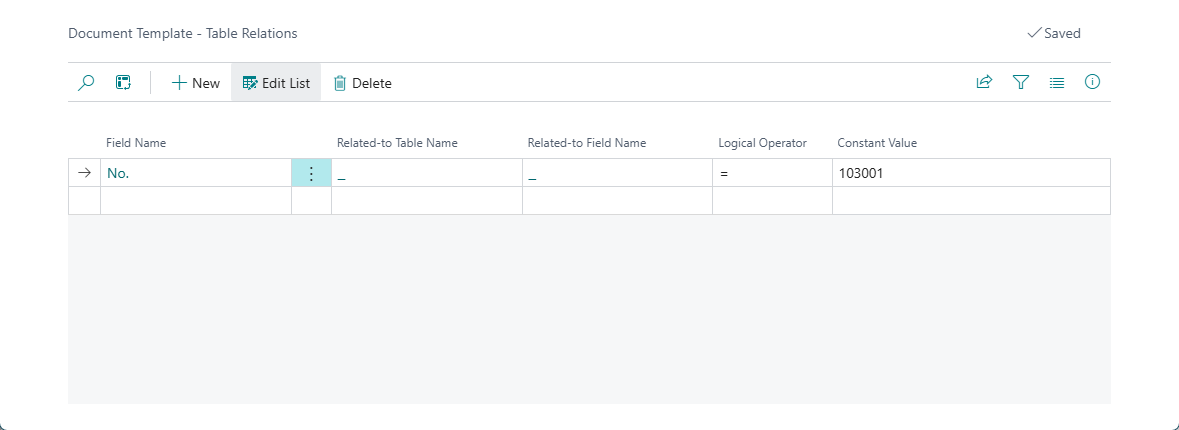Toggle the filter pane funnel icon
1179x430 pixels.
coord(1021,83)
